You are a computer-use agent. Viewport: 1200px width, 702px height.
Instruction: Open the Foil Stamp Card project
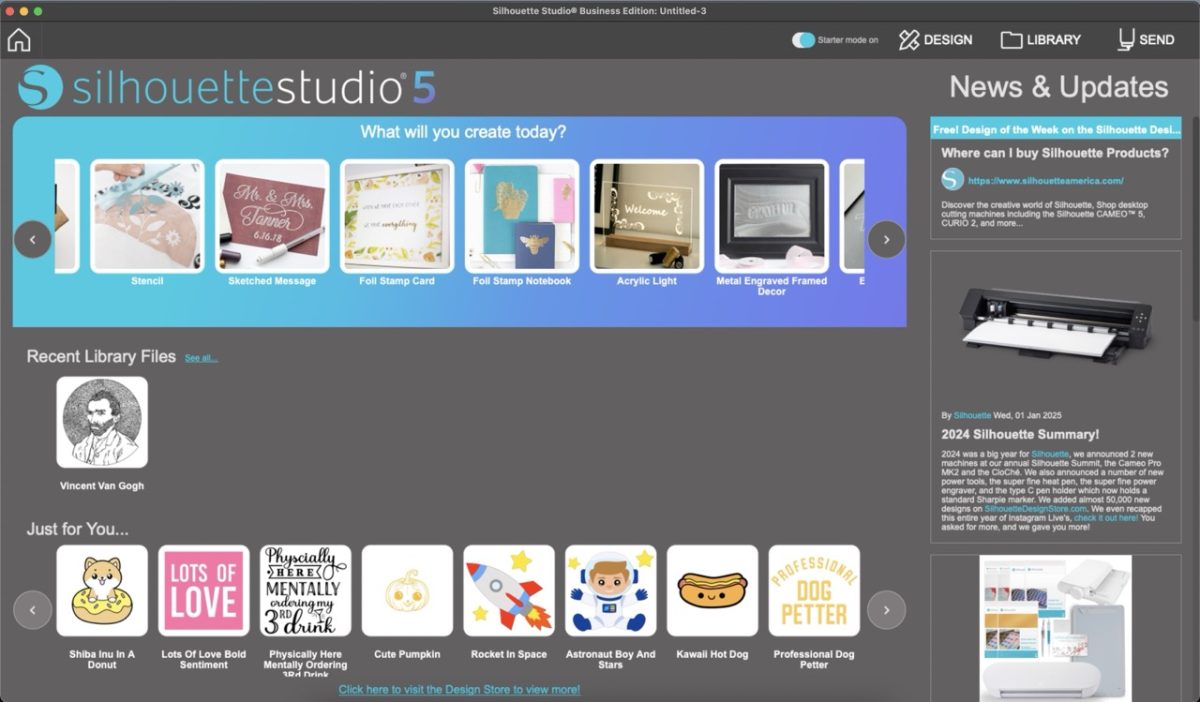(x=397, y=216)
